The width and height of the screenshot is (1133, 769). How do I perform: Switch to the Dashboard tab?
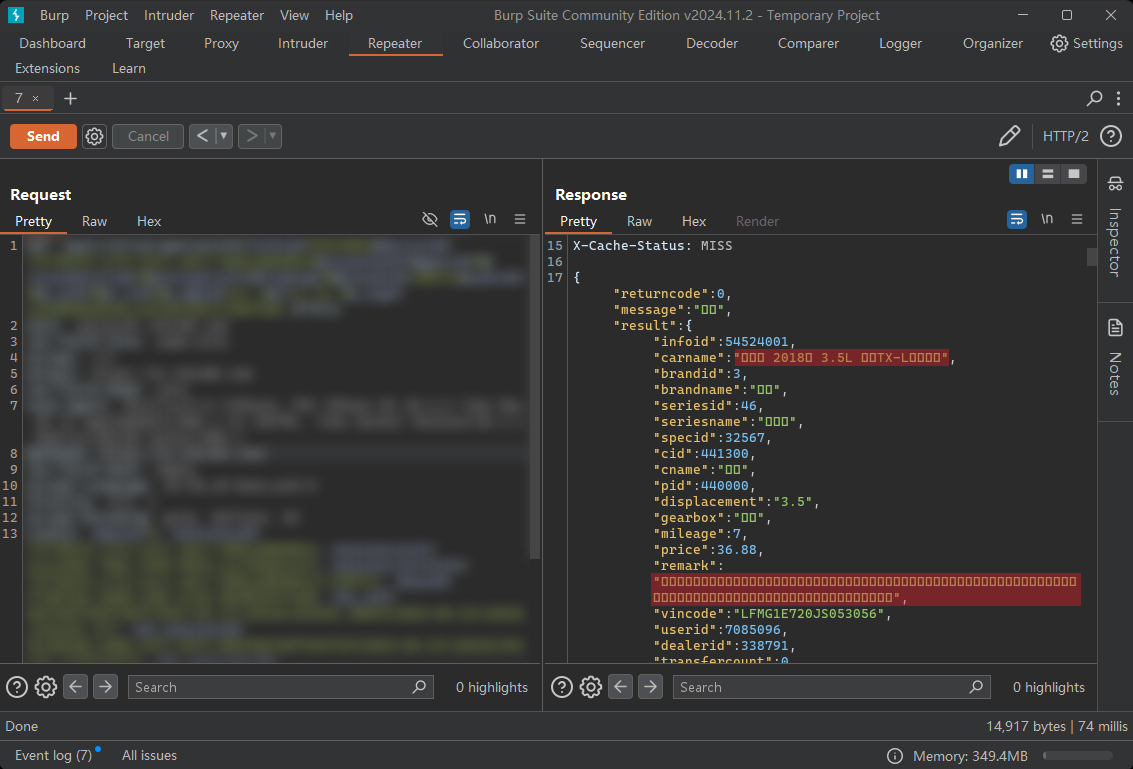(x=52, y=43)
